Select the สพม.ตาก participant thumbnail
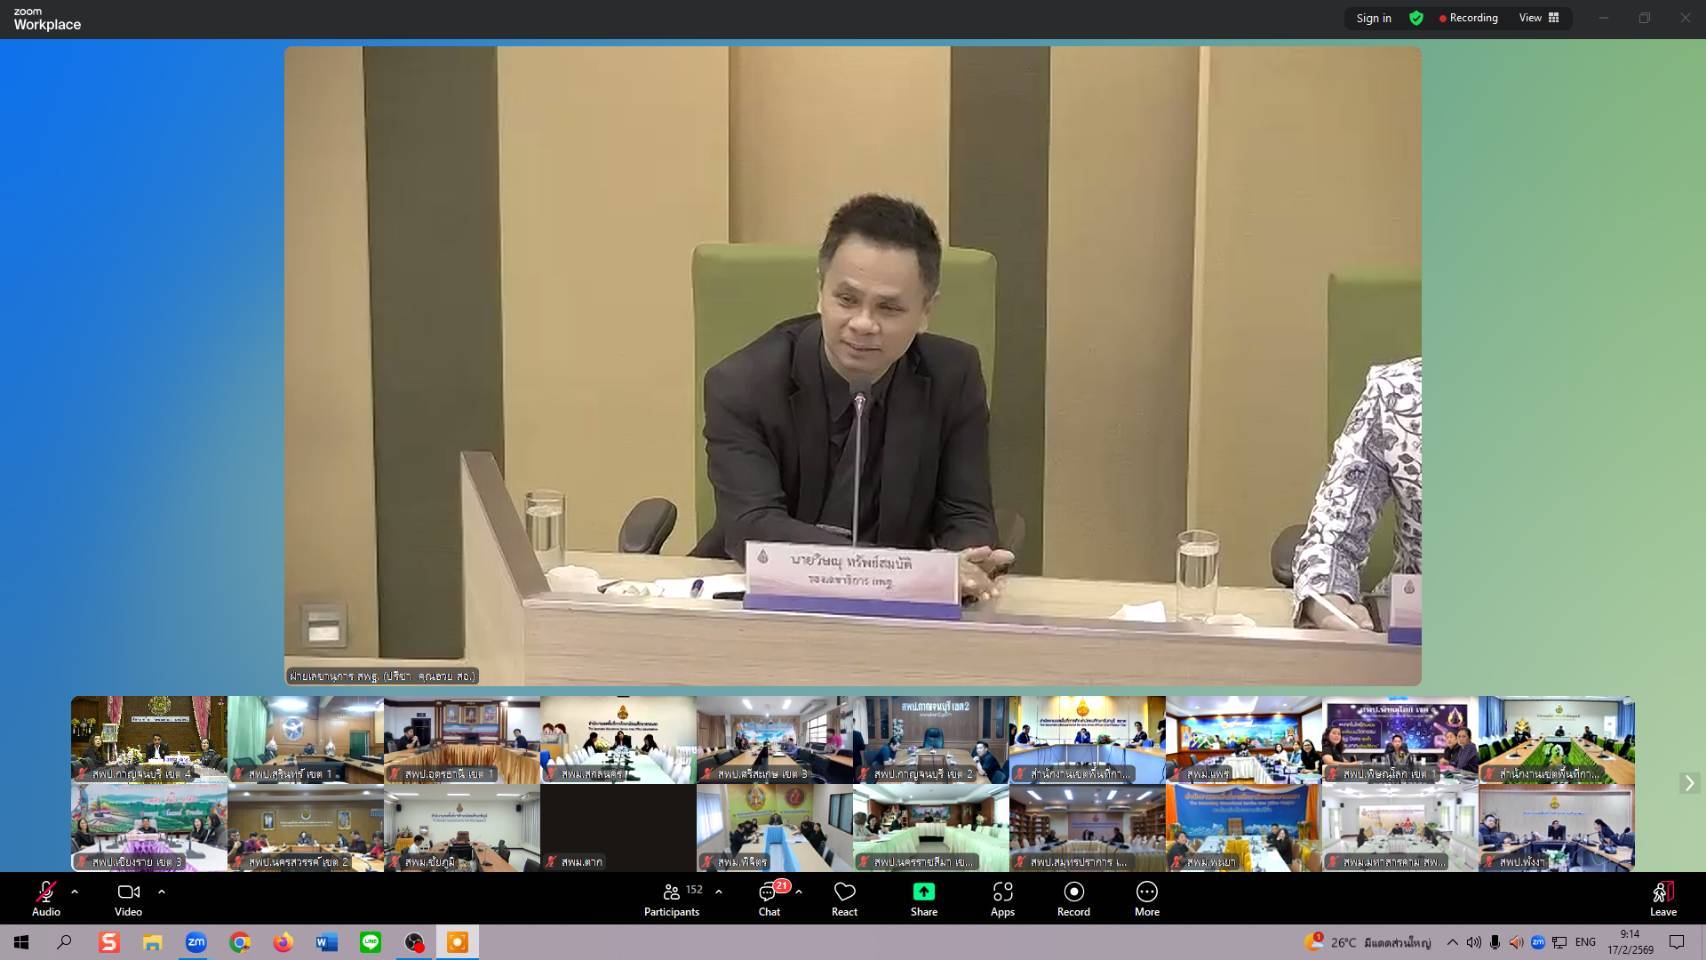The height and width of the screenshot is (960, 1706). click(618, 828)
